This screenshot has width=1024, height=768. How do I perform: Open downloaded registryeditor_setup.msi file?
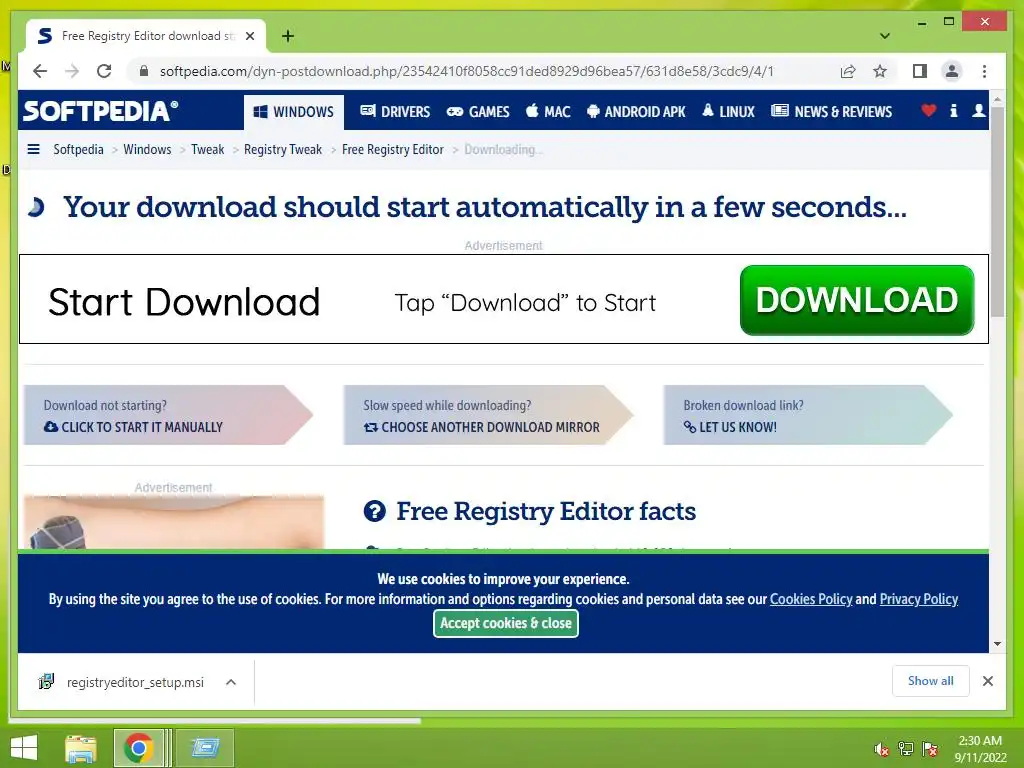135,682
